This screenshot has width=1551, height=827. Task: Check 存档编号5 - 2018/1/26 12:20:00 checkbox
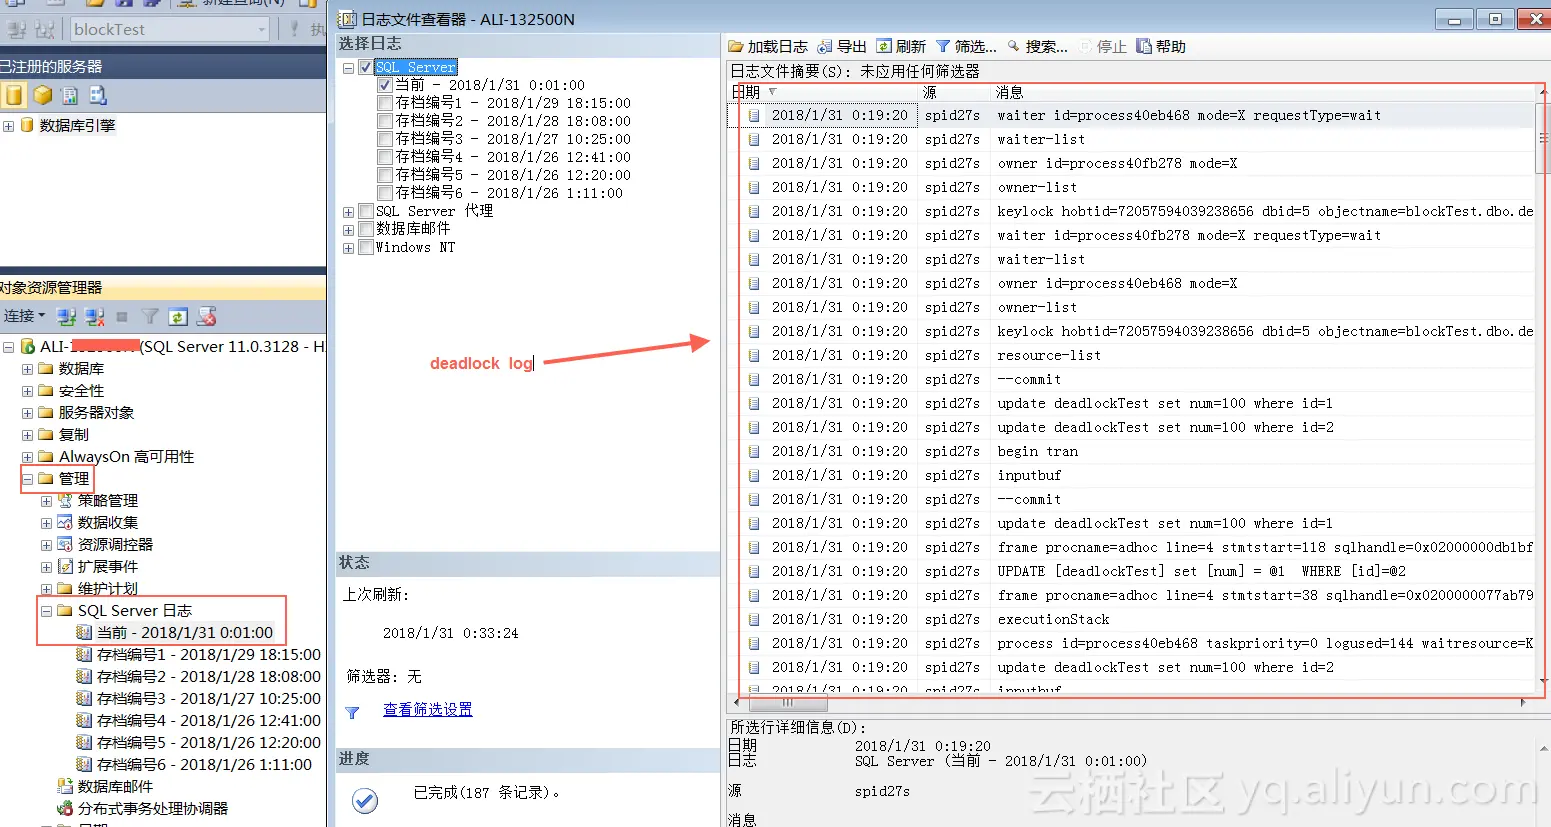point(385,175)
